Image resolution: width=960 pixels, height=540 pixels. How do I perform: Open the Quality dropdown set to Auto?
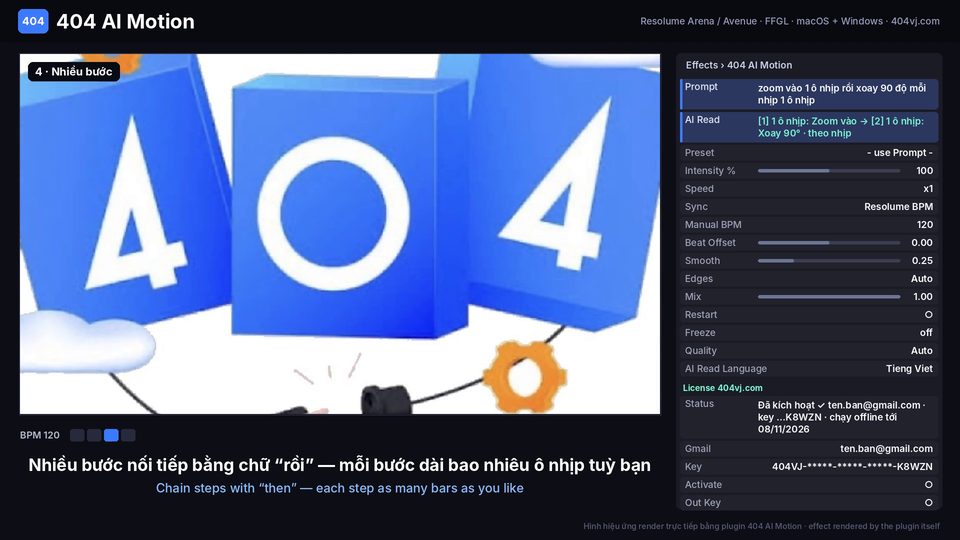[x=921, y=351]
